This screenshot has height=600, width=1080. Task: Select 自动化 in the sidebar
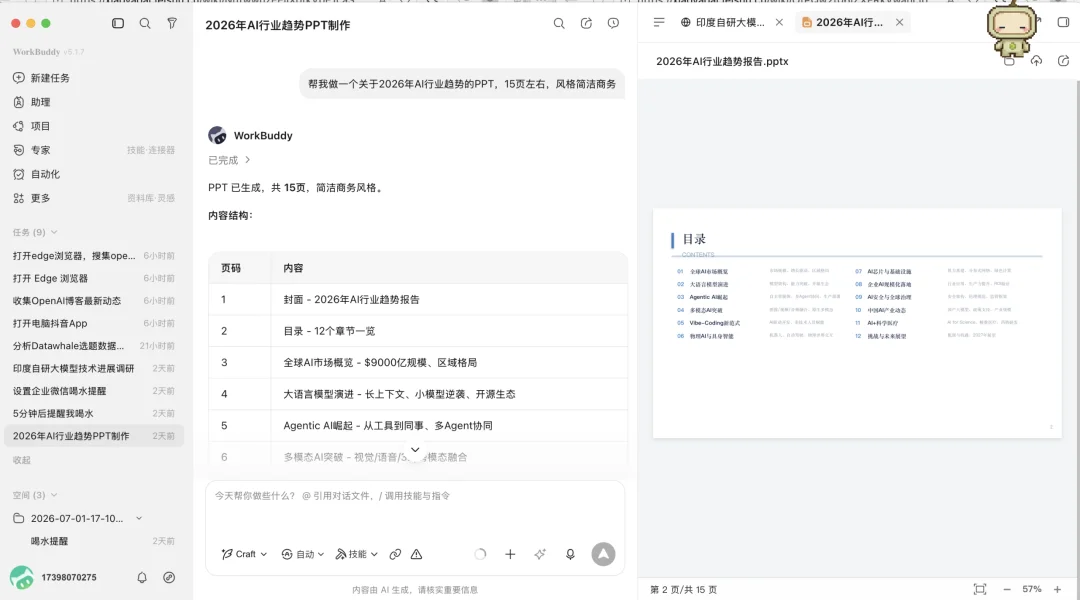coord(45,174)
